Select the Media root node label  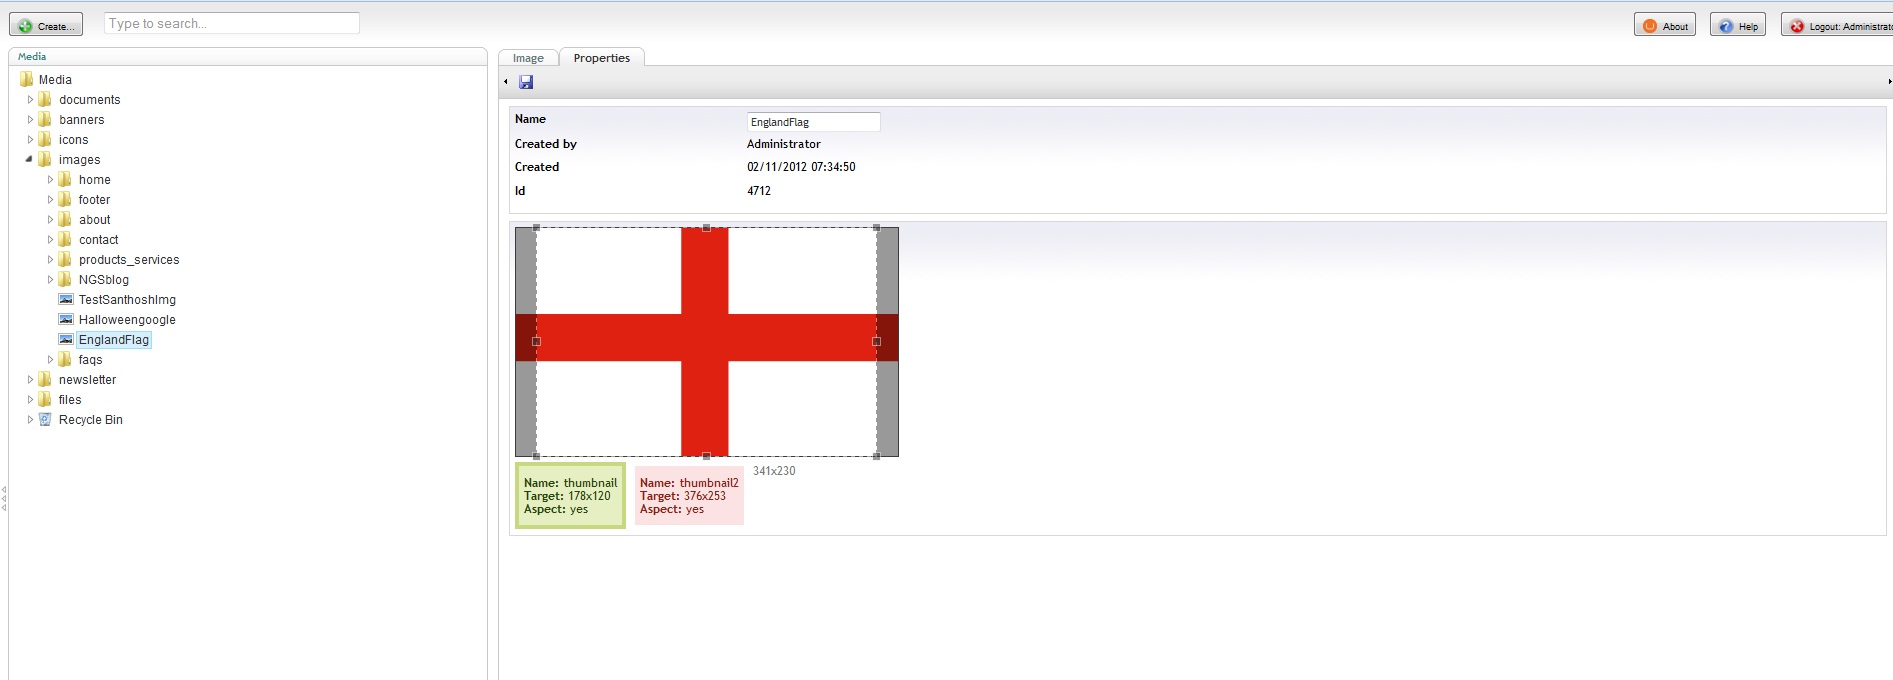(x=55, y=80)
